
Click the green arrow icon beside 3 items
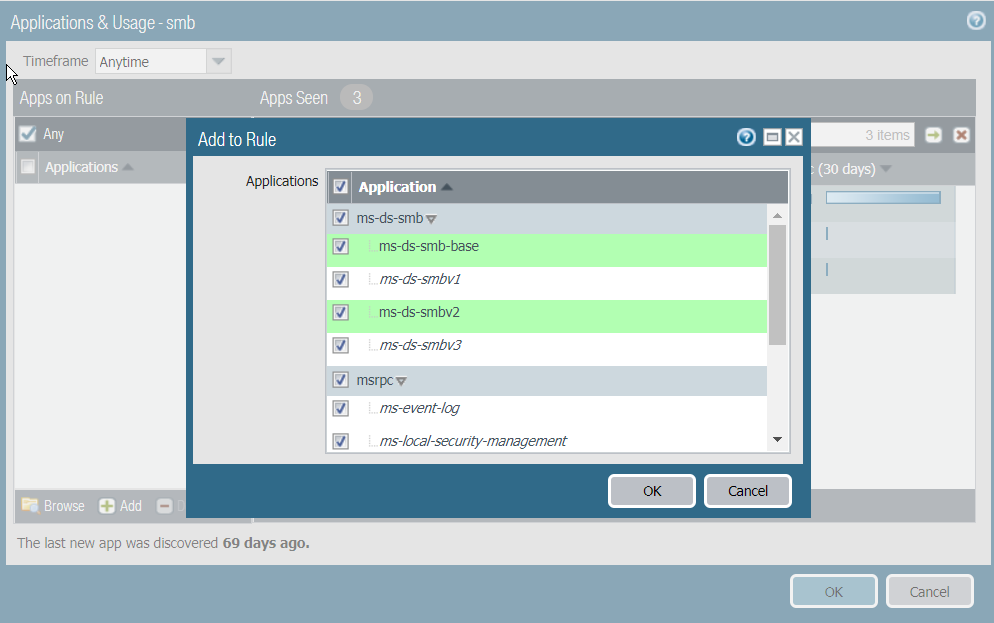933,135
